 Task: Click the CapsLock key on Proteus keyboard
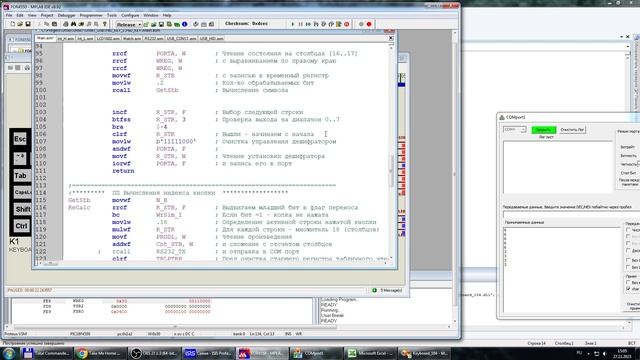click(22, 192)
